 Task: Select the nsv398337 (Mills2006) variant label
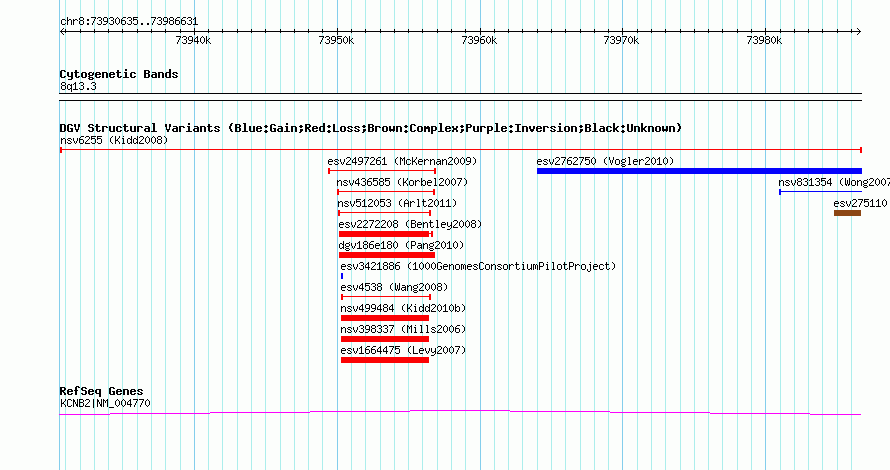[403, 329]
